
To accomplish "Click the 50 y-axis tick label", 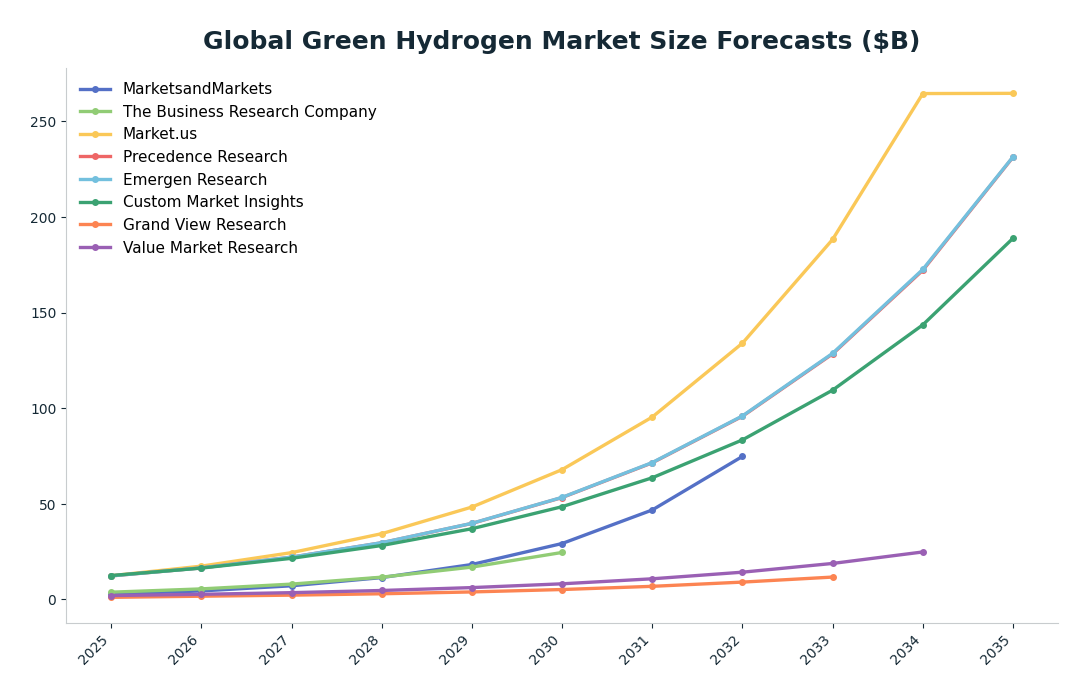I will [x=47, y=505].
